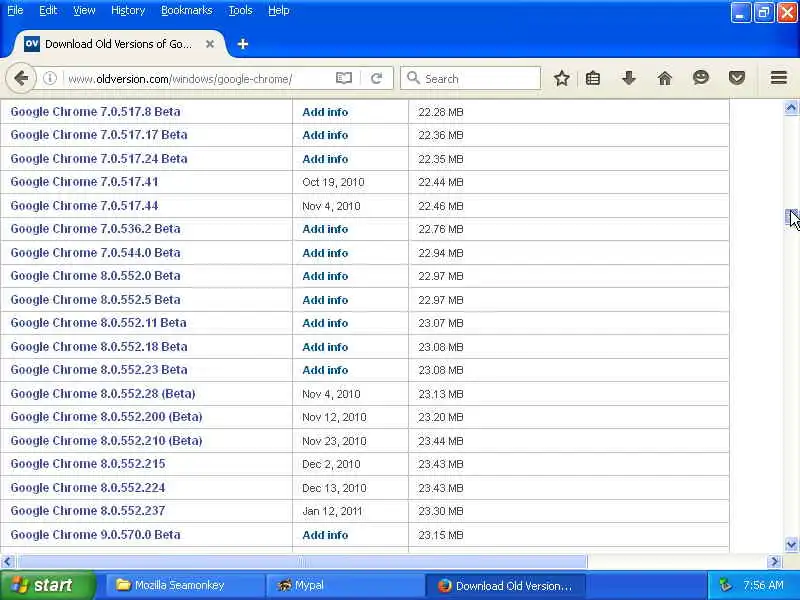The height and width of the screenshot is (600, 800).
Task: Open Google Chrome 8.0.552.224 link
Action: 88,487
